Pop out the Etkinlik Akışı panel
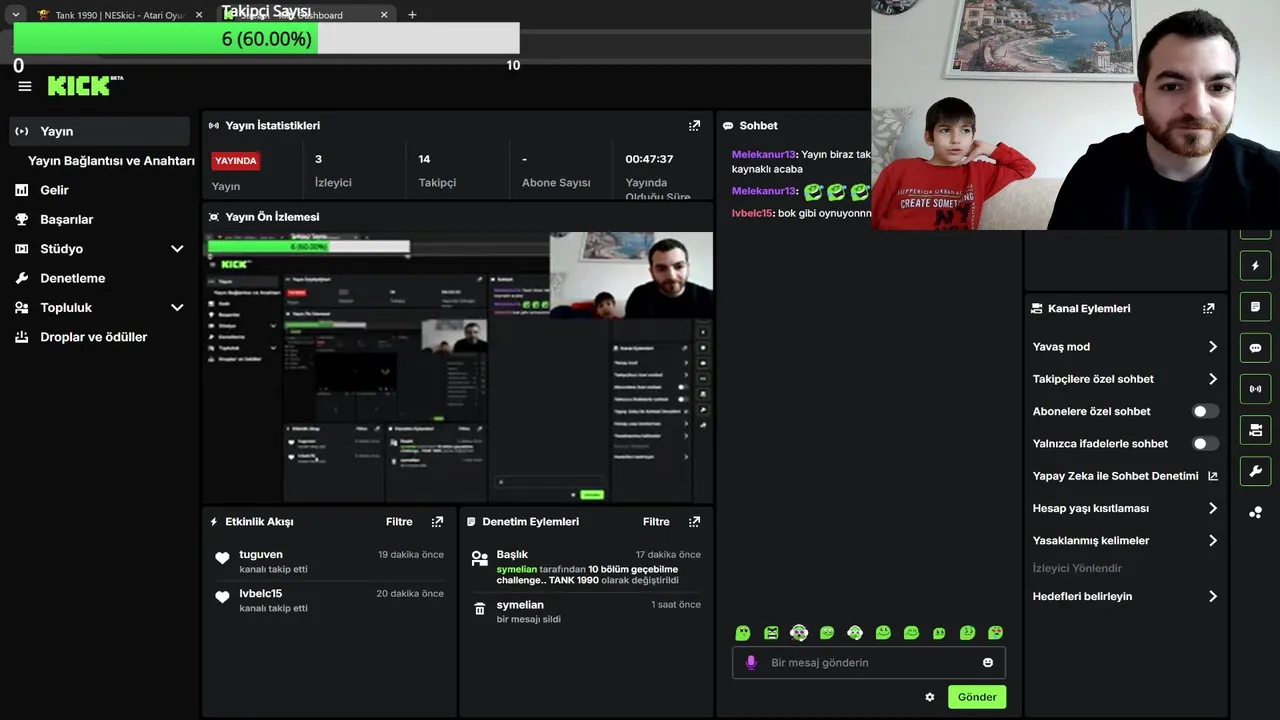Screen dimensions: 1280x720 (x=437, y=522)
